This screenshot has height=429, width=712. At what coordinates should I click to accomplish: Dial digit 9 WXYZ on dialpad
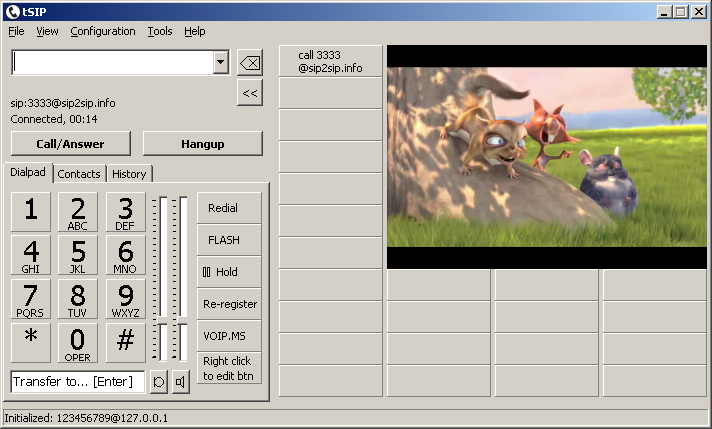[x=125, y=299]
